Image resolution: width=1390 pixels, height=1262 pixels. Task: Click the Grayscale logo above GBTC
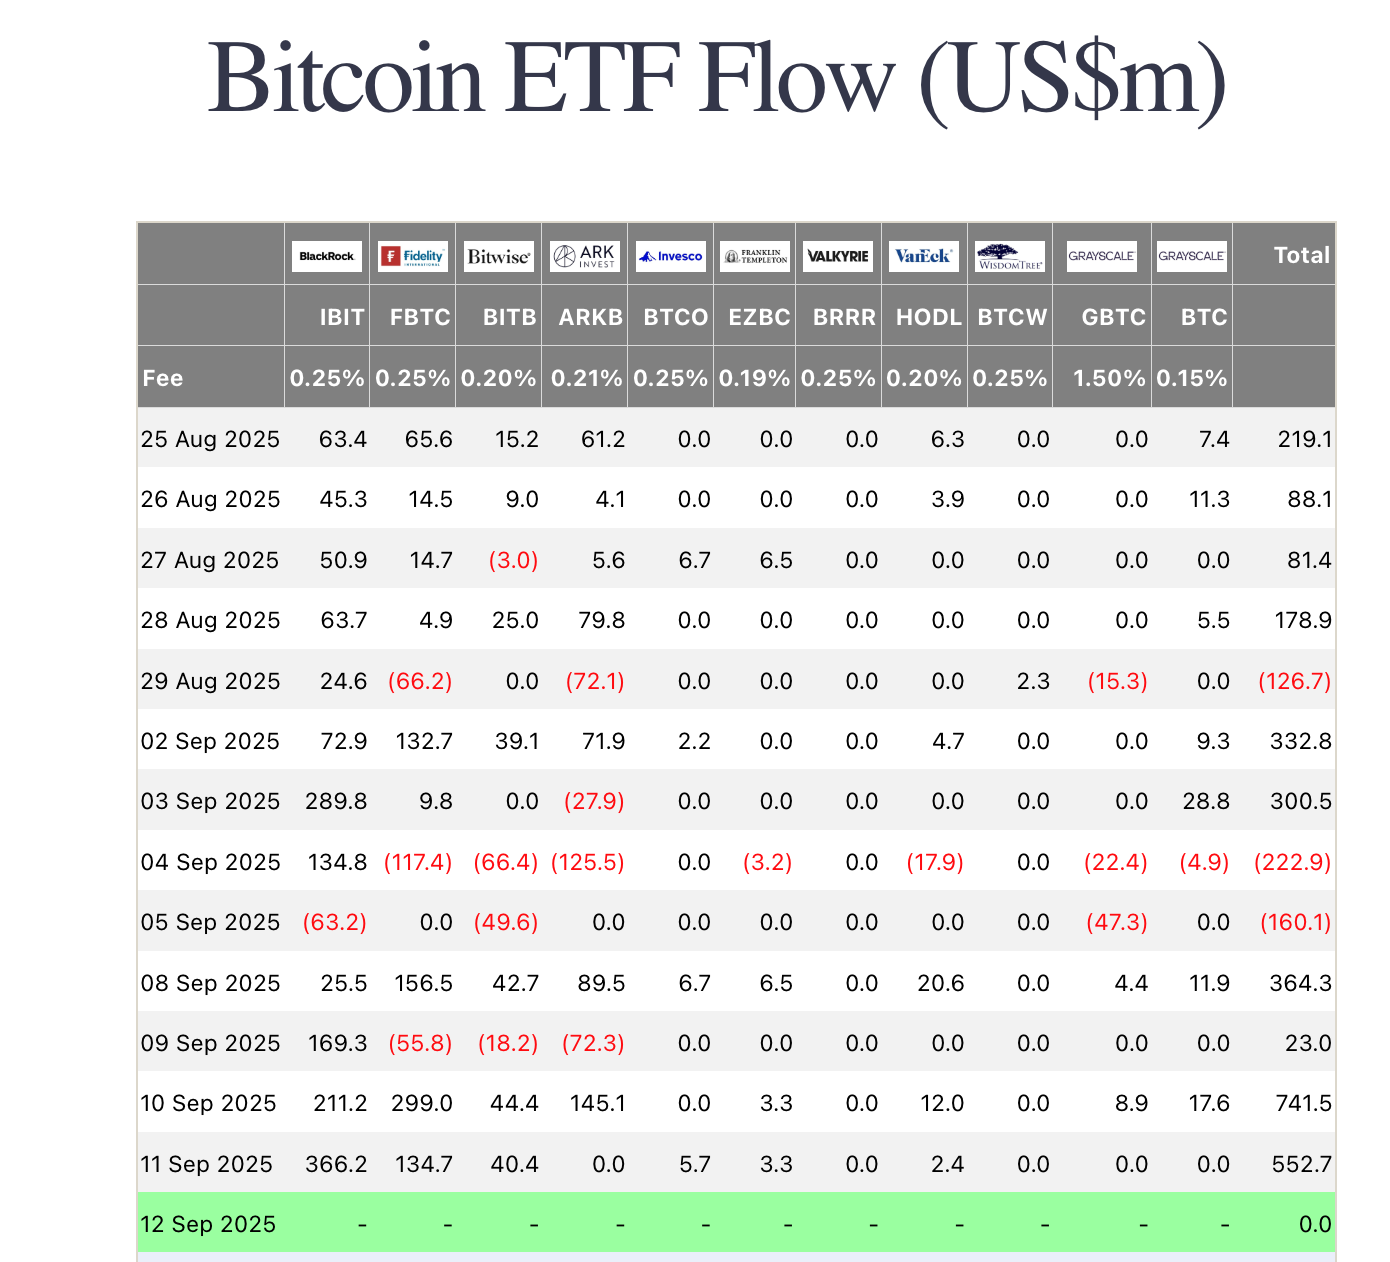(1102, 256)
